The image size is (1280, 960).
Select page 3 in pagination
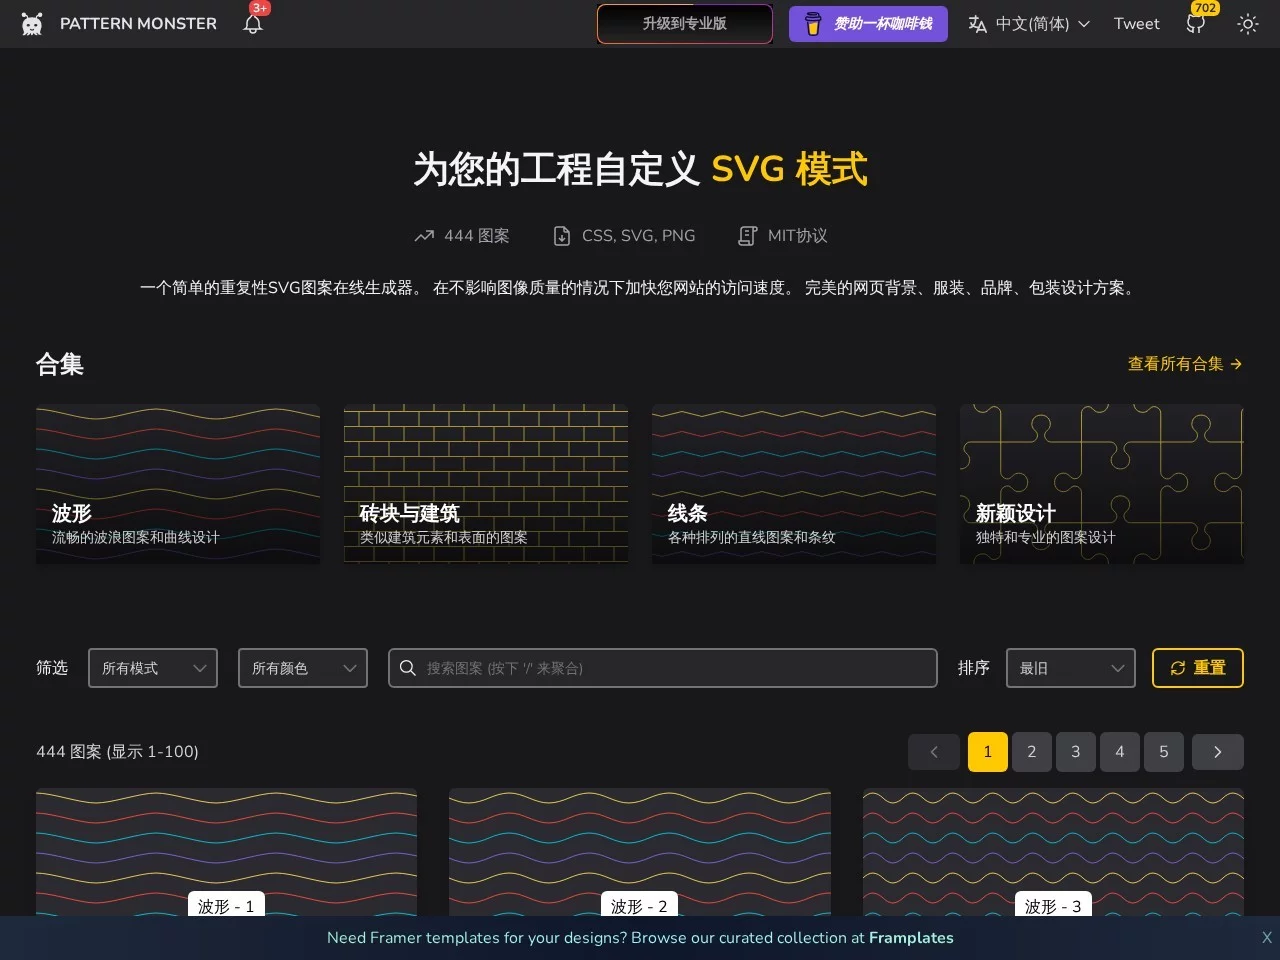(1076, 752)
